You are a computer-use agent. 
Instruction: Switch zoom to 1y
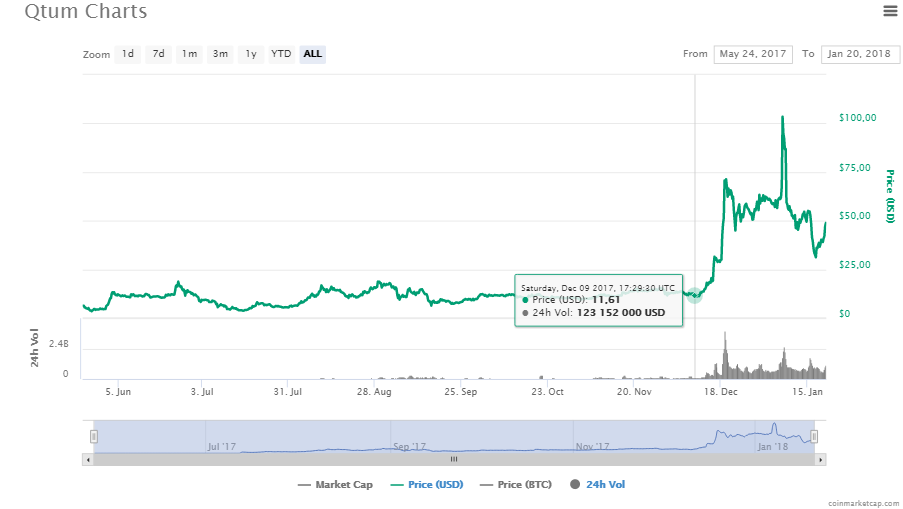251,54
